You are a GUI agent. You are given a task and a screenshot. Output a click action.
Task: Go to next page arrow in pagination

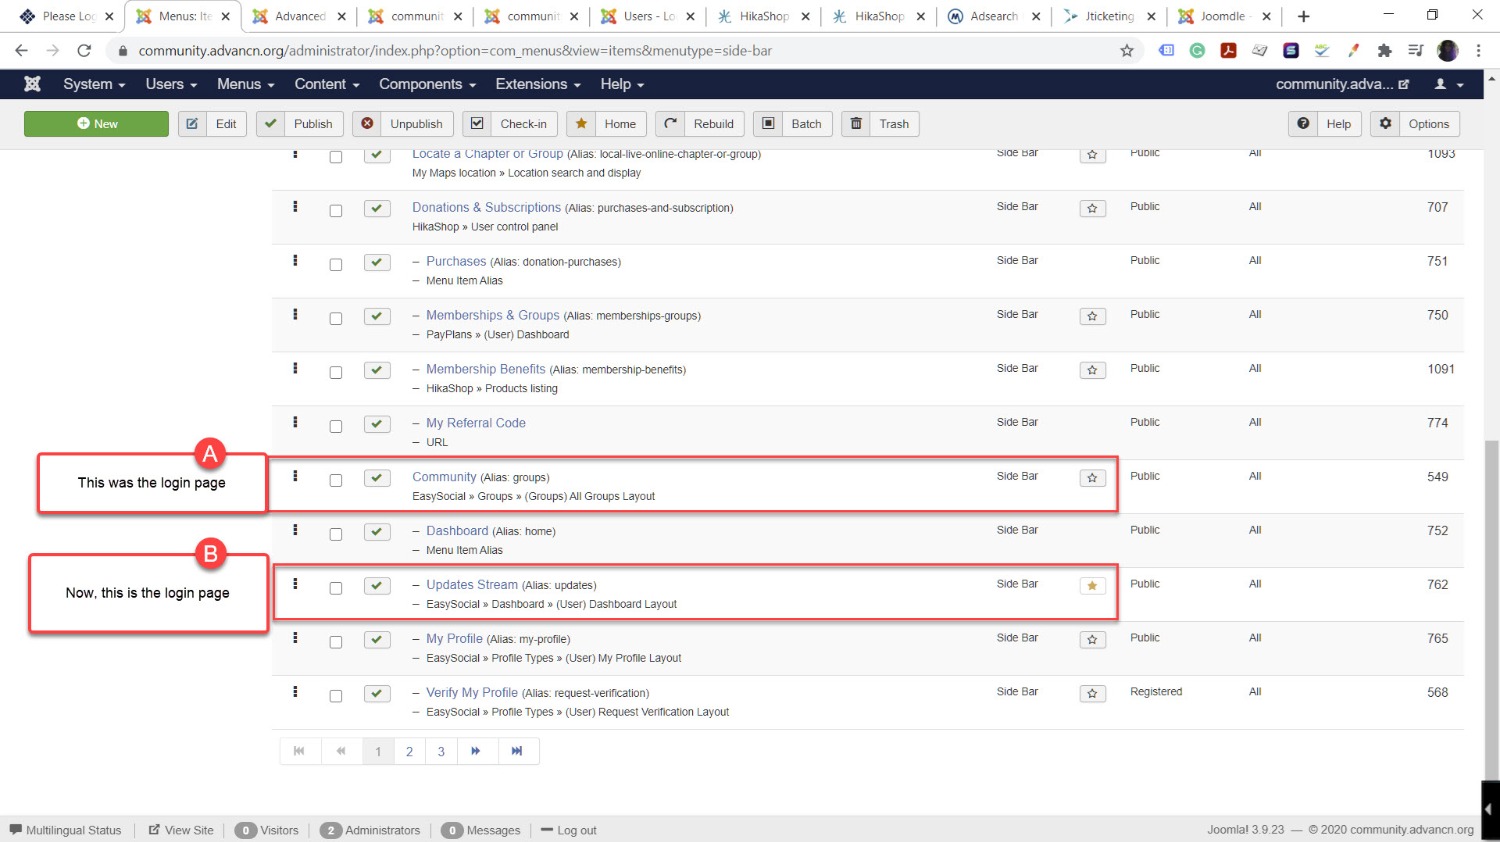476,751
